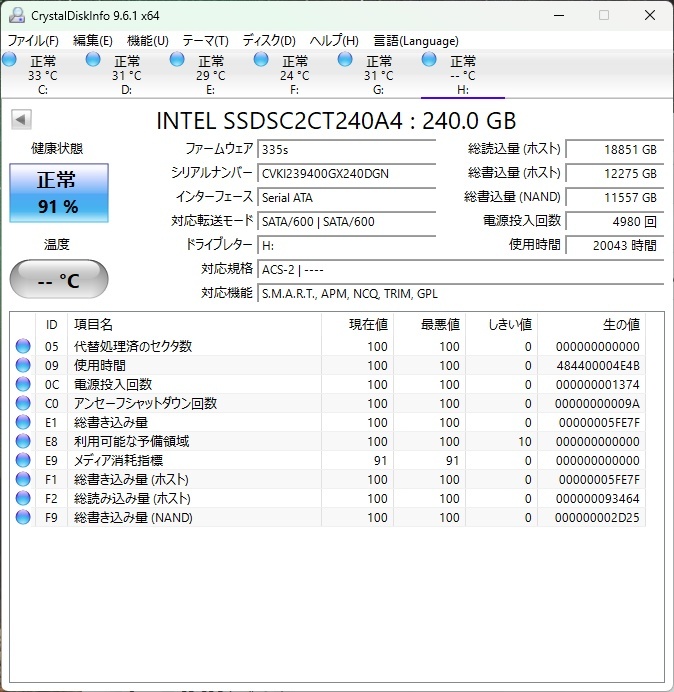
Task: Click status orb for attribute F9 row
Action: [23, 517]
